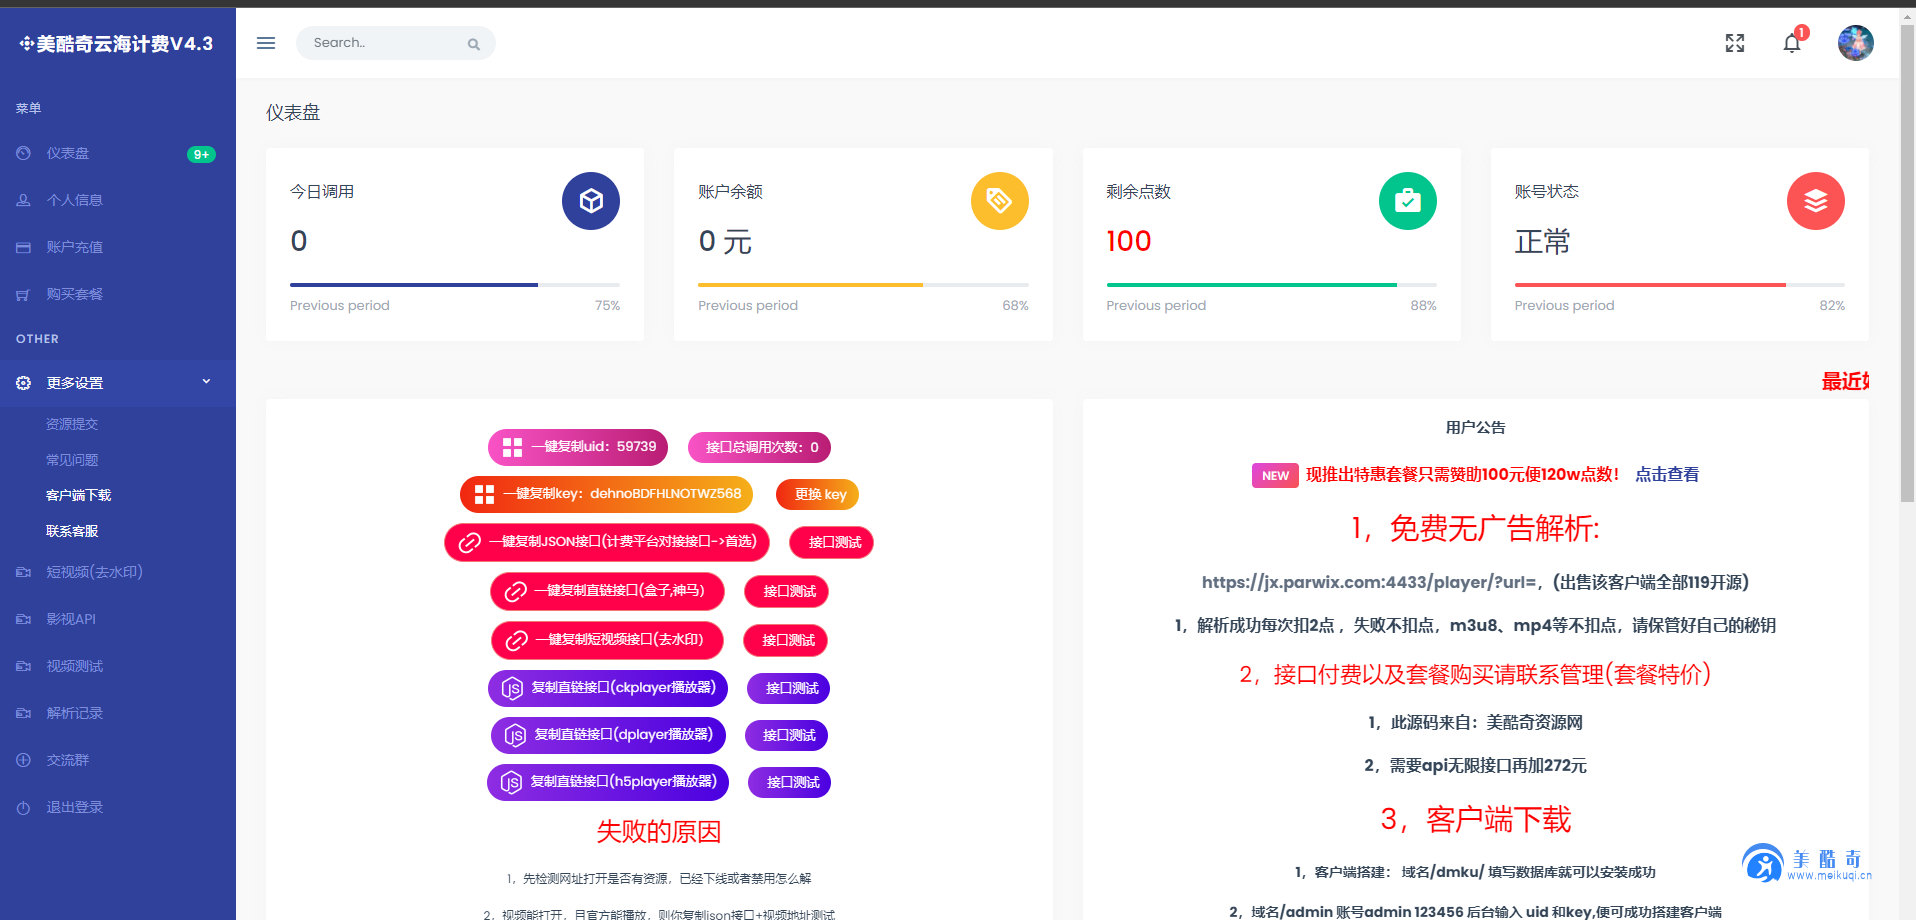Click 复制直链接口(ckplayer播放器) button

coord(608,688)
